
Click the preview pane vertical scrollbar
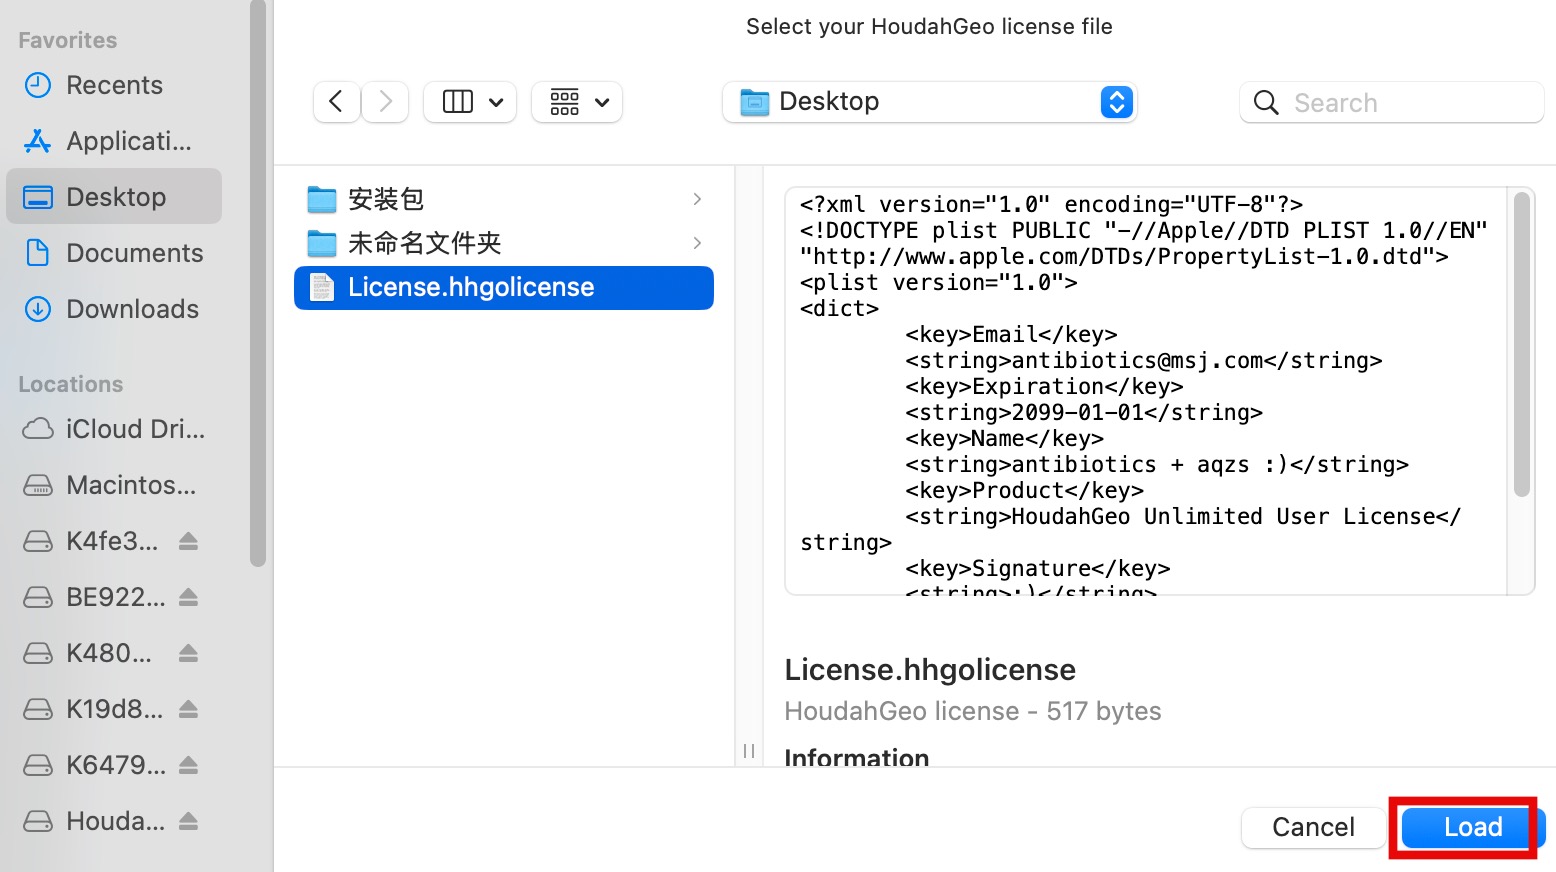[x=1521, y=345]
